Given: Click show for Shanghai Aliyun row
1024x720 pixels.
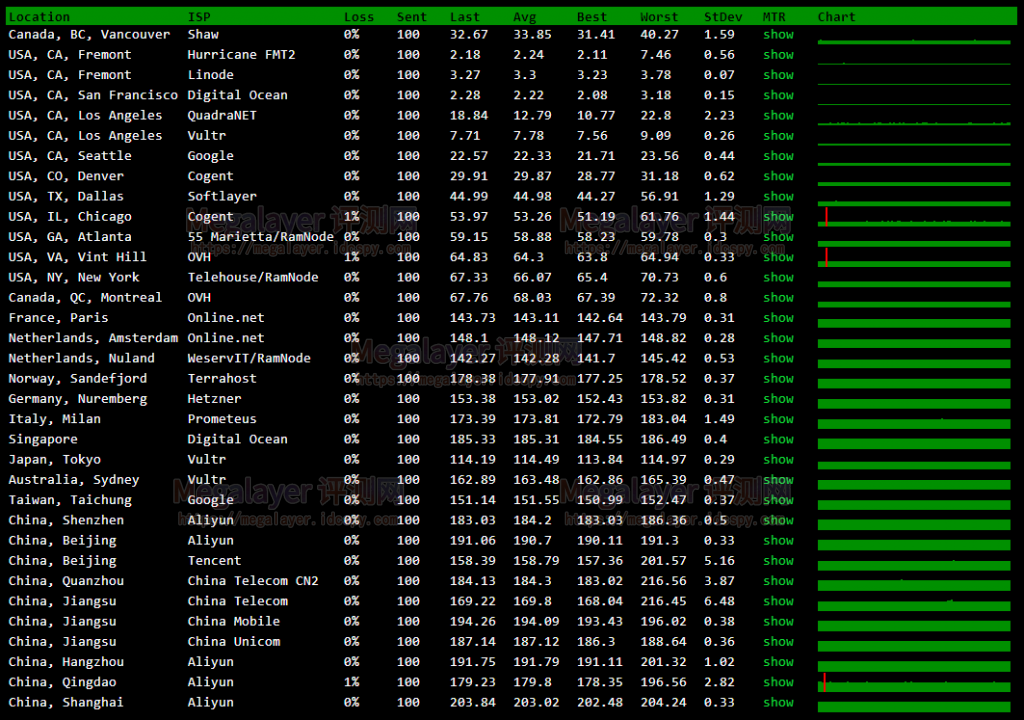Looking at the screenshot, I should (x=778, y=703).
